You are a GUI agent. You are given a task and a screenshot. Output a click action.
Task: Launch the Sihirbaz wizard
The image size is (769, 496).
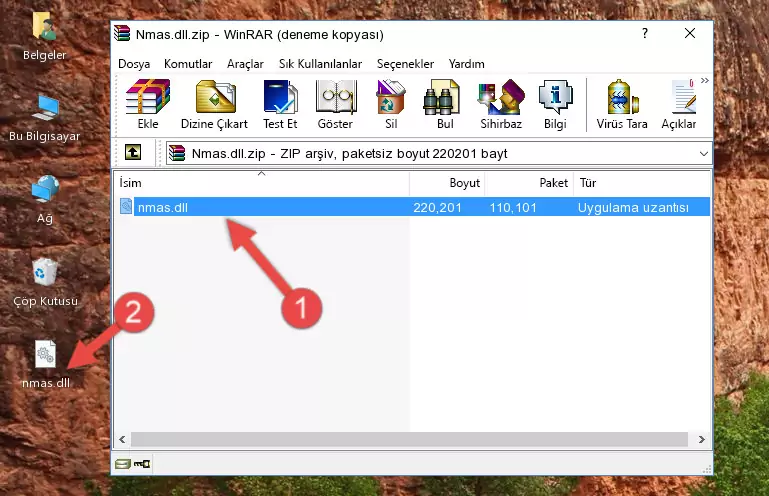click(x=501, y=104)
